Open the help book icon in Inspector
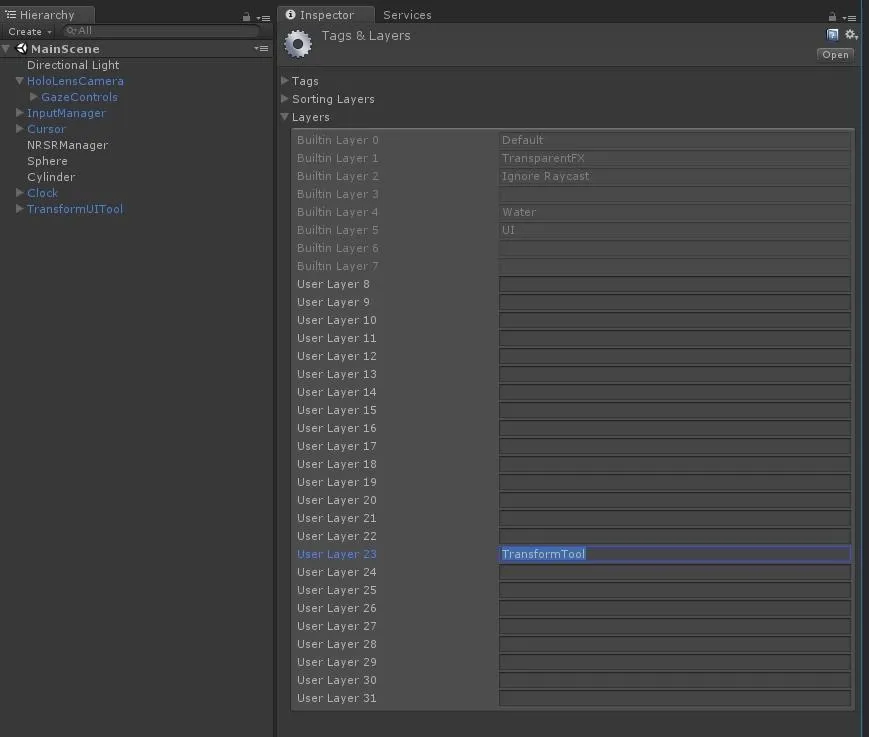 832,35
